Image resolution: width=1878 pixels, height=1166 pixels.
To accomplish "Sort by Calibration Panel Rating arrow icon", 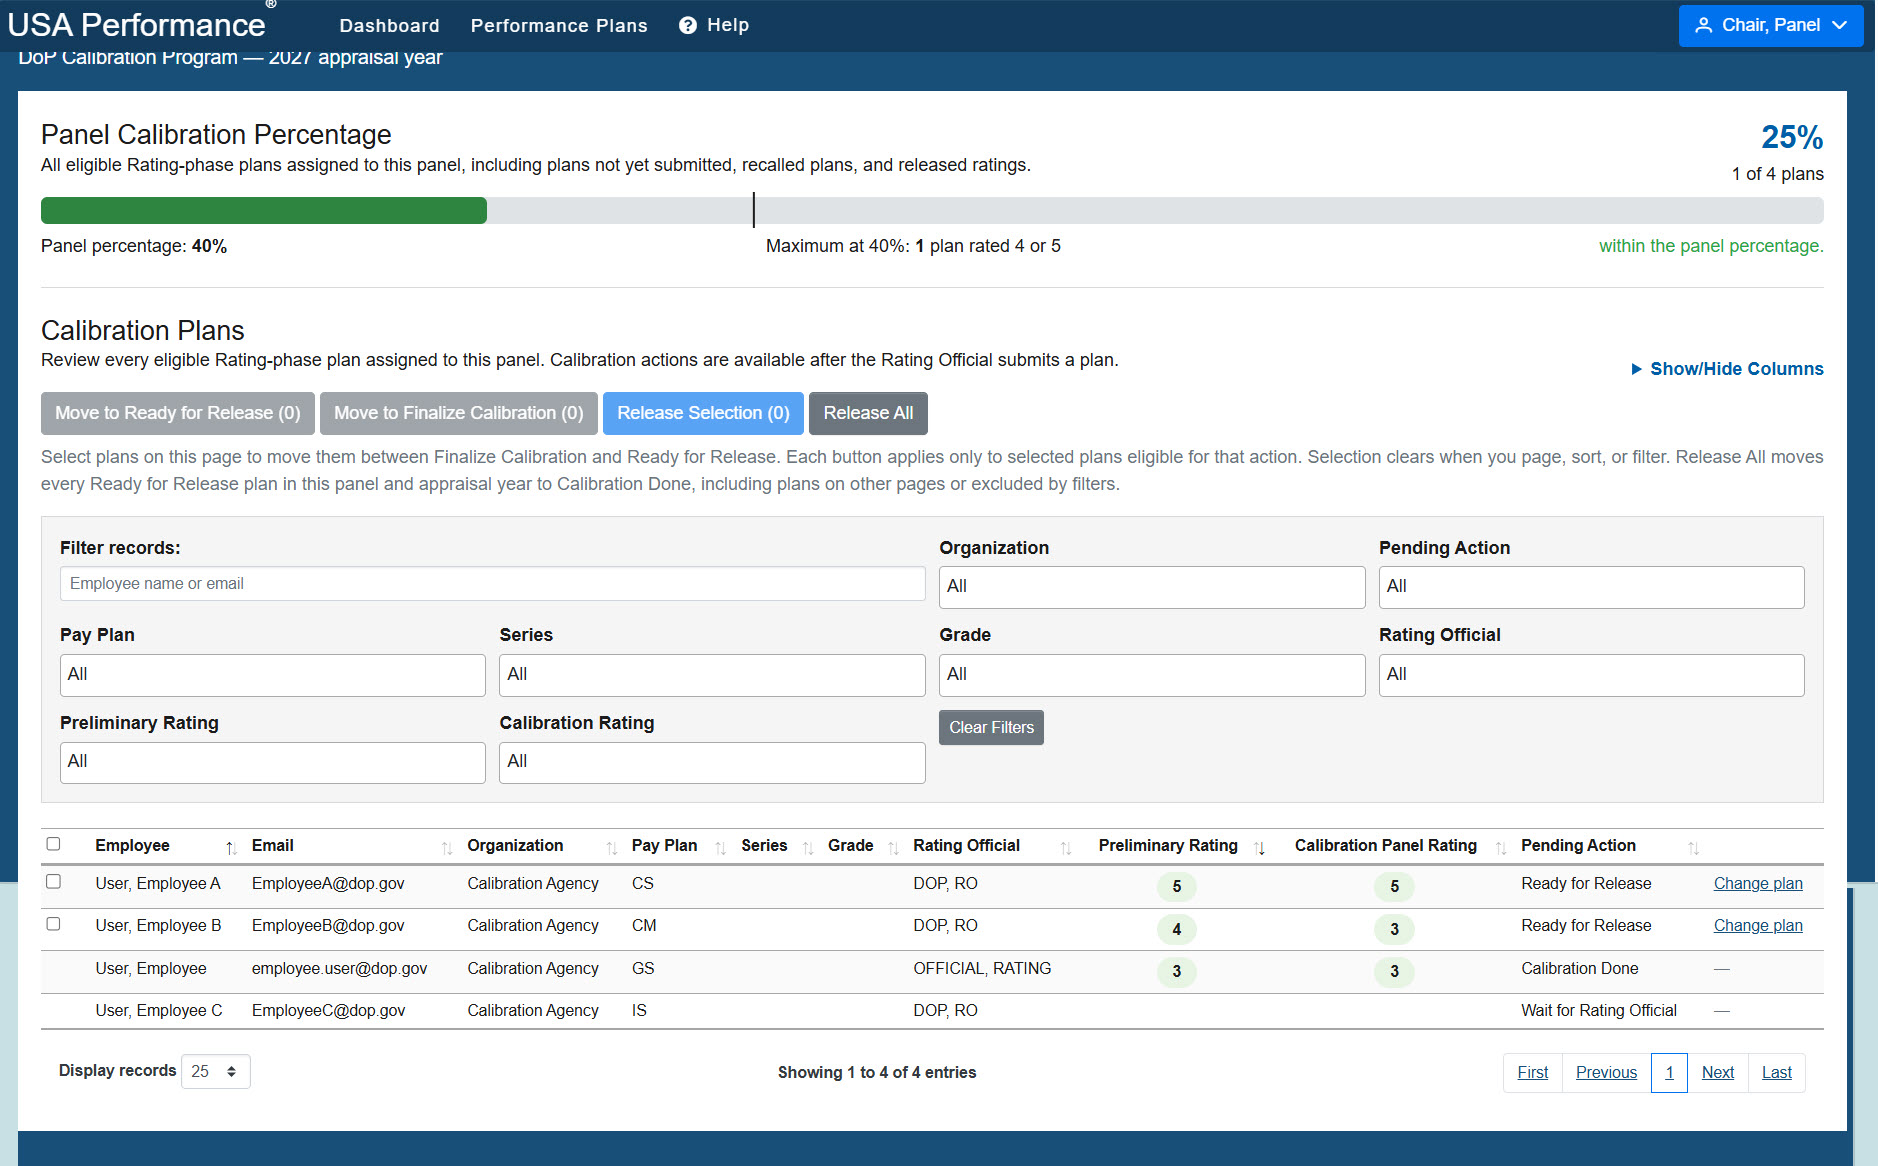I will pos(1500,847).
